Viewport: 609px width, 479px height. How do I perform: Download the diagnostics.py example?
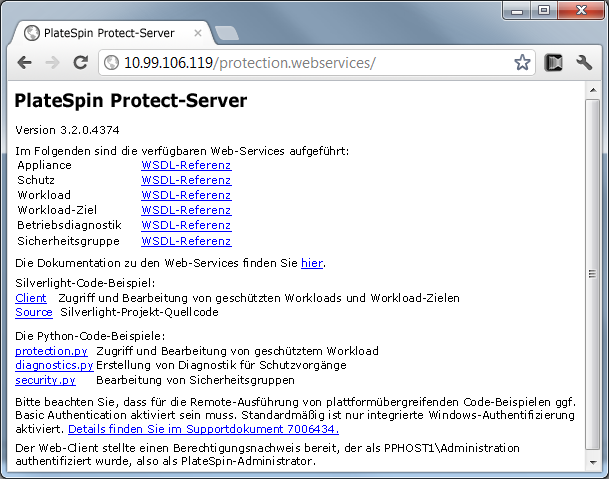pyautogui.click(x=54, y=365)
